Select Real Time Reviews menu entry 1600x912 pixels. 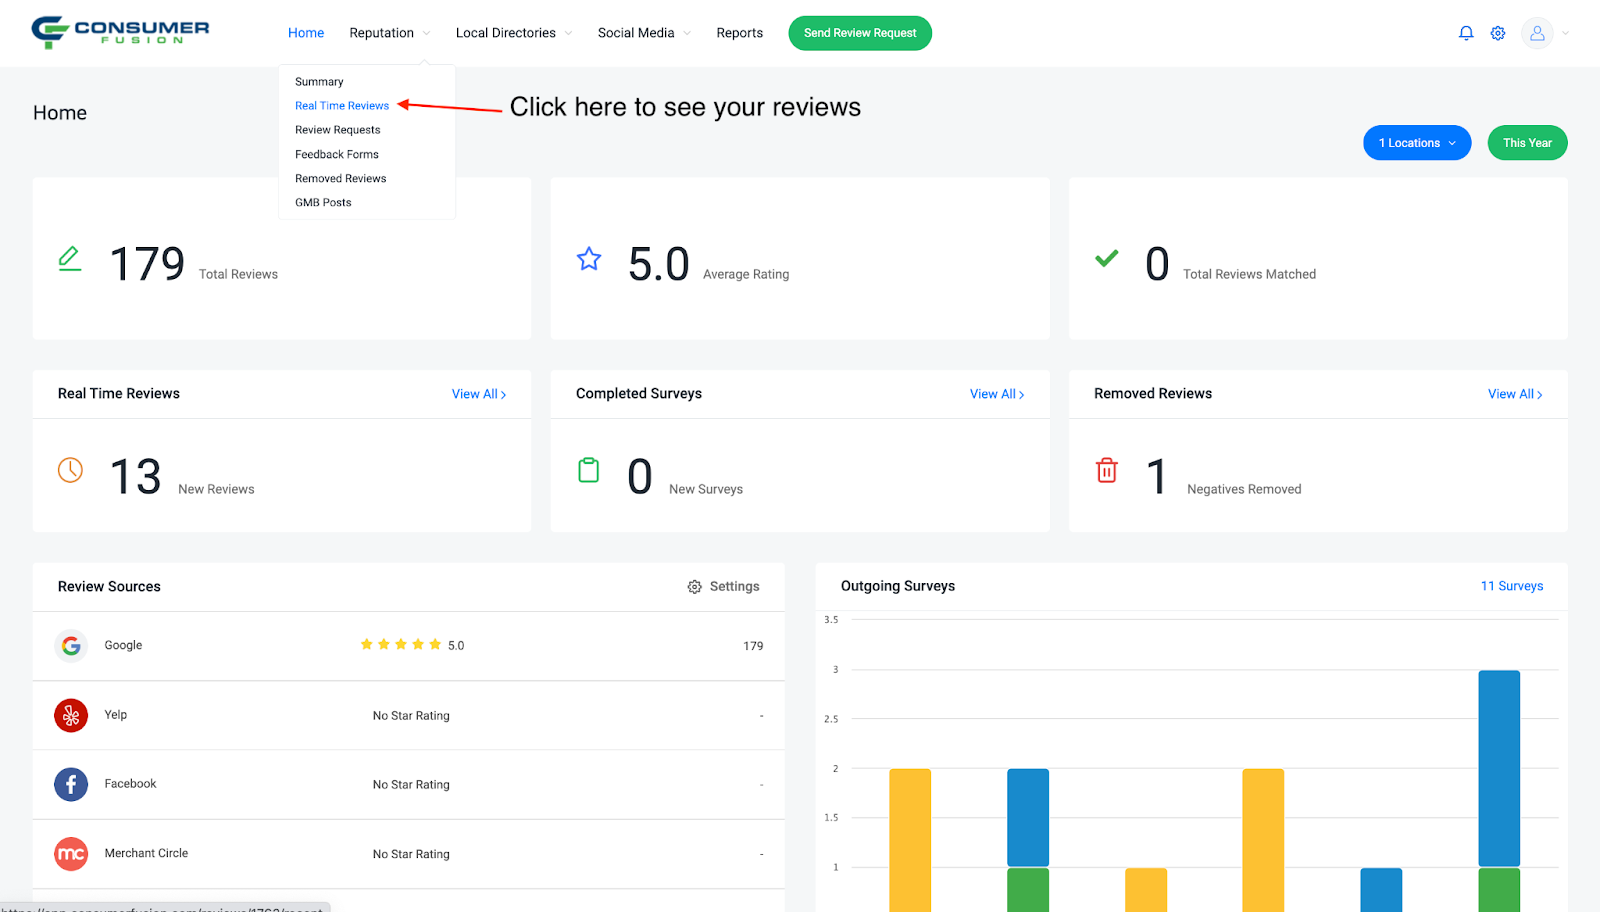click(x=342, y=106)
